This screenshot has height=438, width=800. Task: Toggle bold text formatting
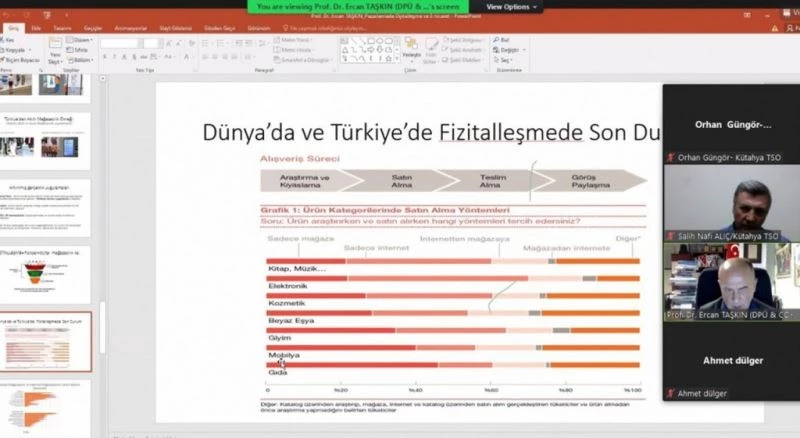[104, 58]
